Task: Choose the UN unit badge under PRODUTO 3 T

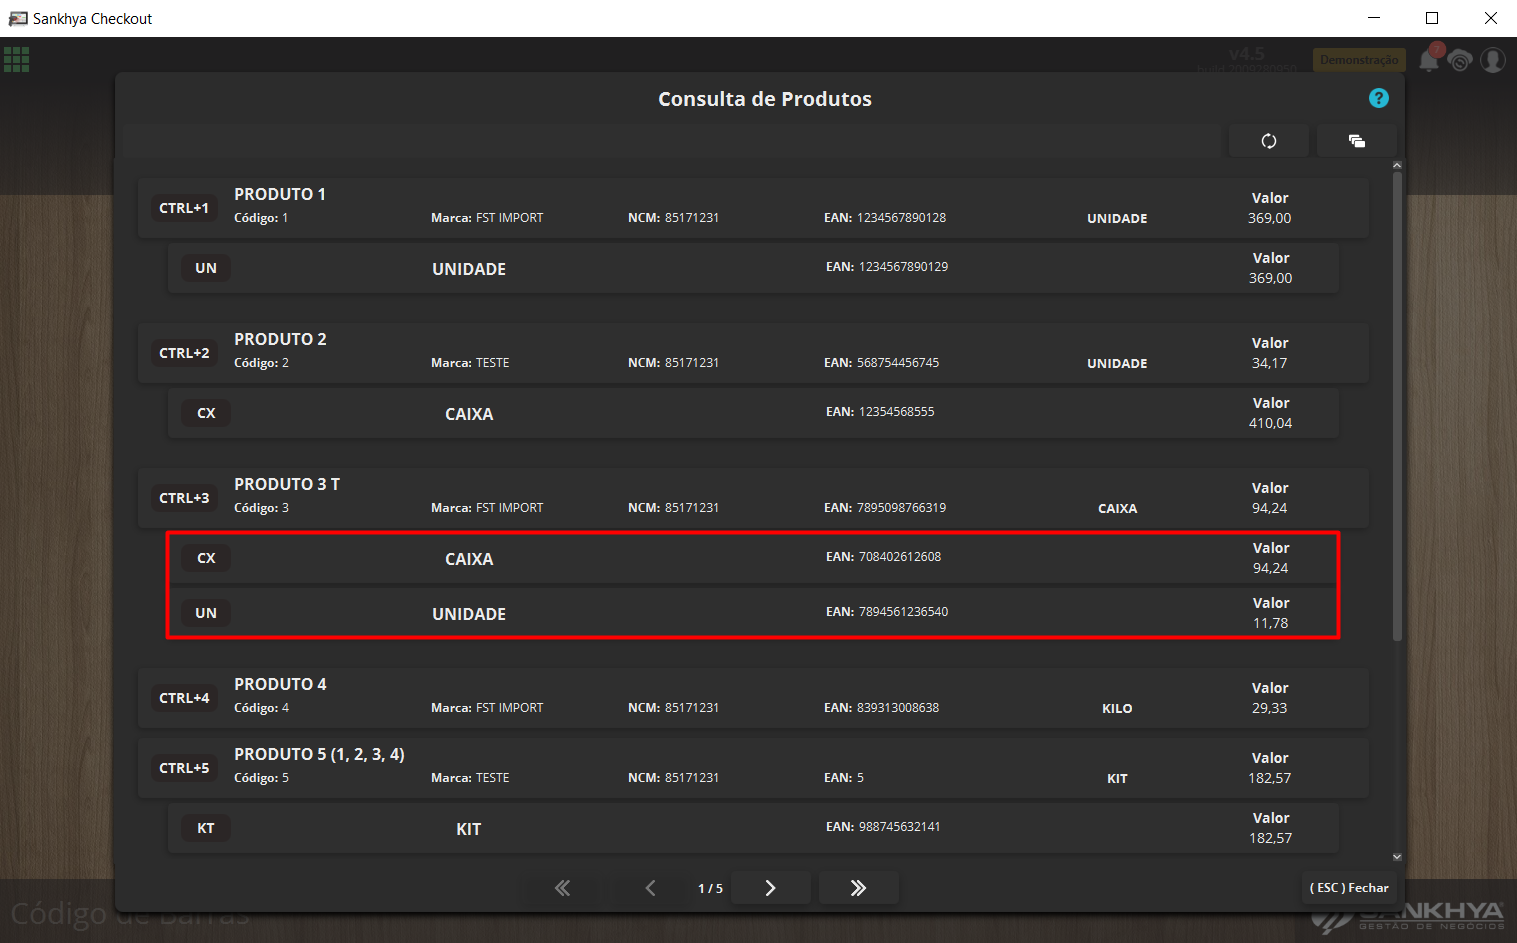Action: click(206, 613)
